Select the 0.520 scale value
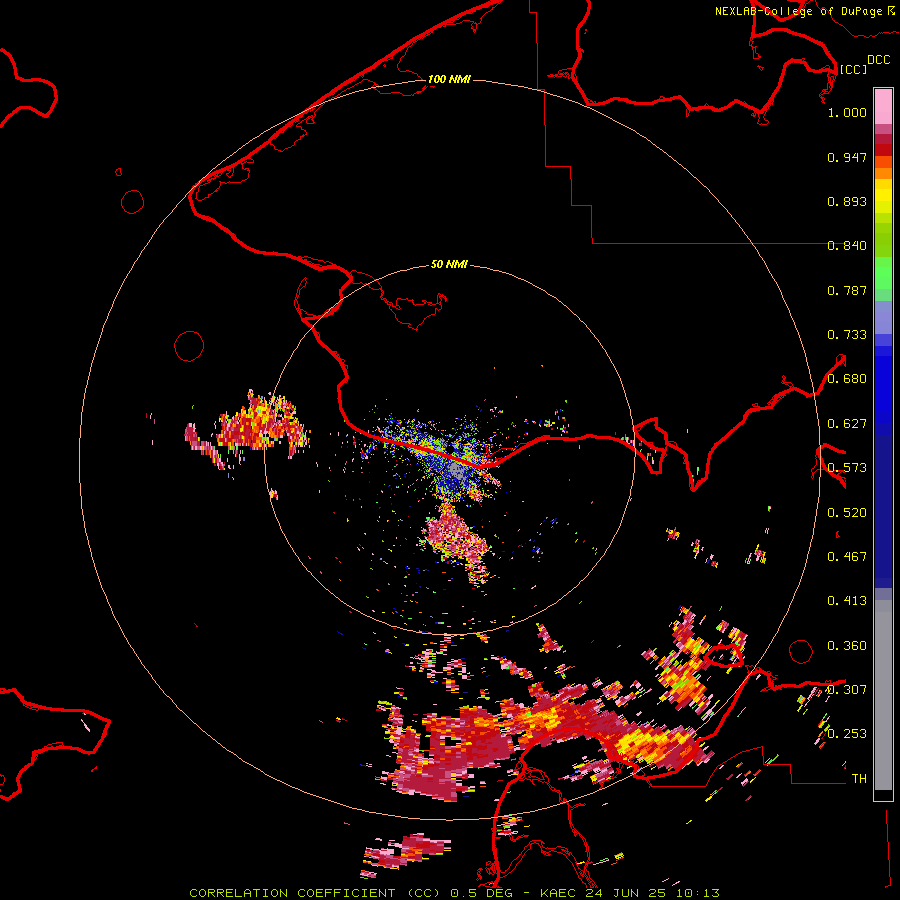This screenshot has height=900, width=900. 847,513
